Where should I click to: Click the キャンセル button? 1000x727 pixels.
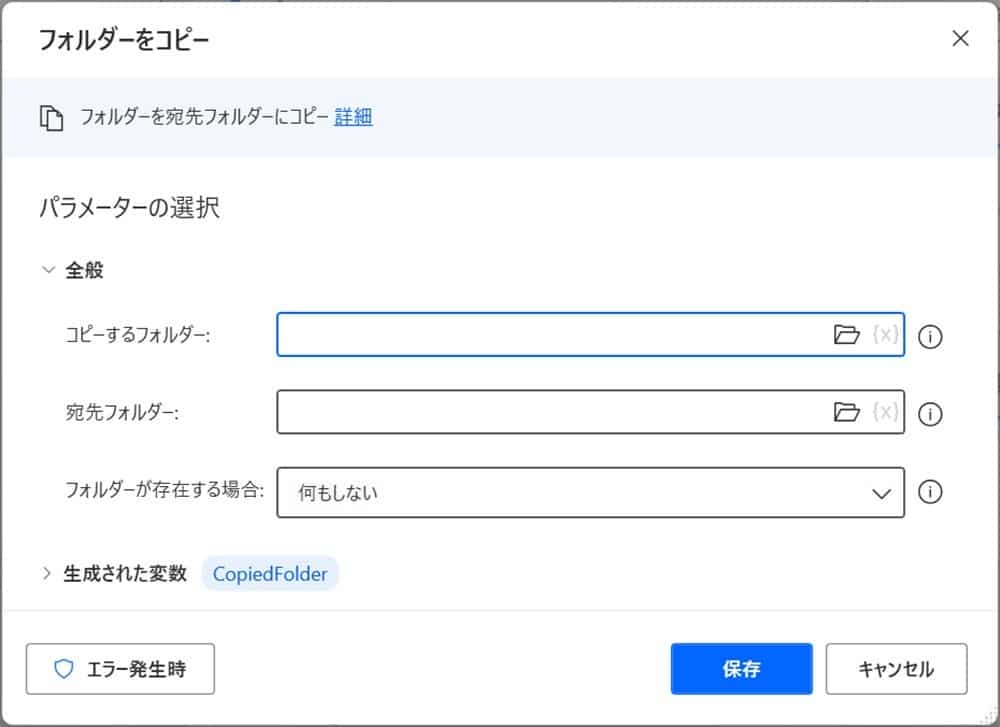click(x=897, y=668)
